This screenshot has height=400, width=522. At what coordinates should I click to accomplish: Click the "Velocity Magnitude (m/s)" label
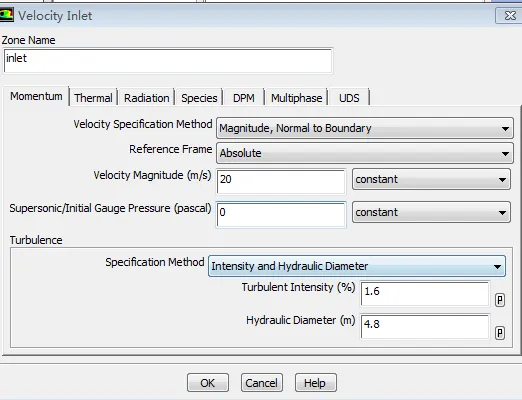152,175
